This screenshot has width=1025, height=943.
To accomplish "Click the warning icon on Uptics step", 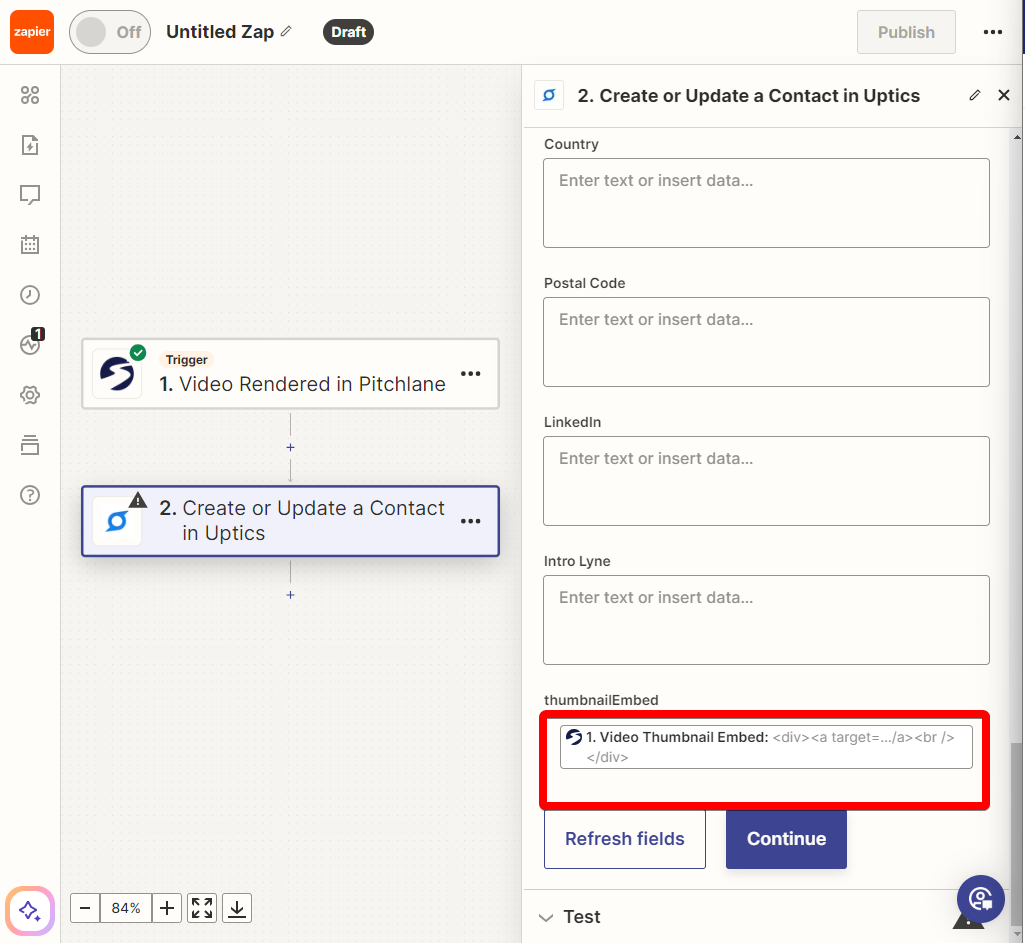I will 138,500.
